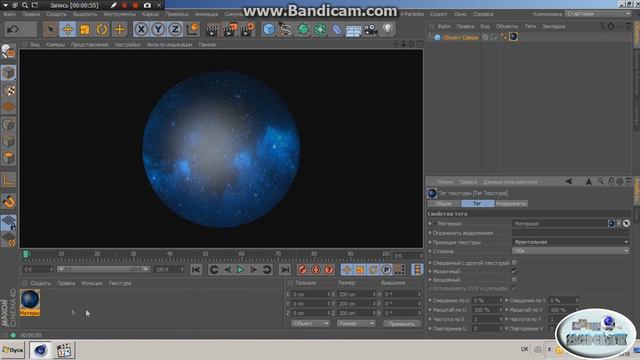Play animation forward
This screenshot has height=360, width=640.
pos(240,269)
